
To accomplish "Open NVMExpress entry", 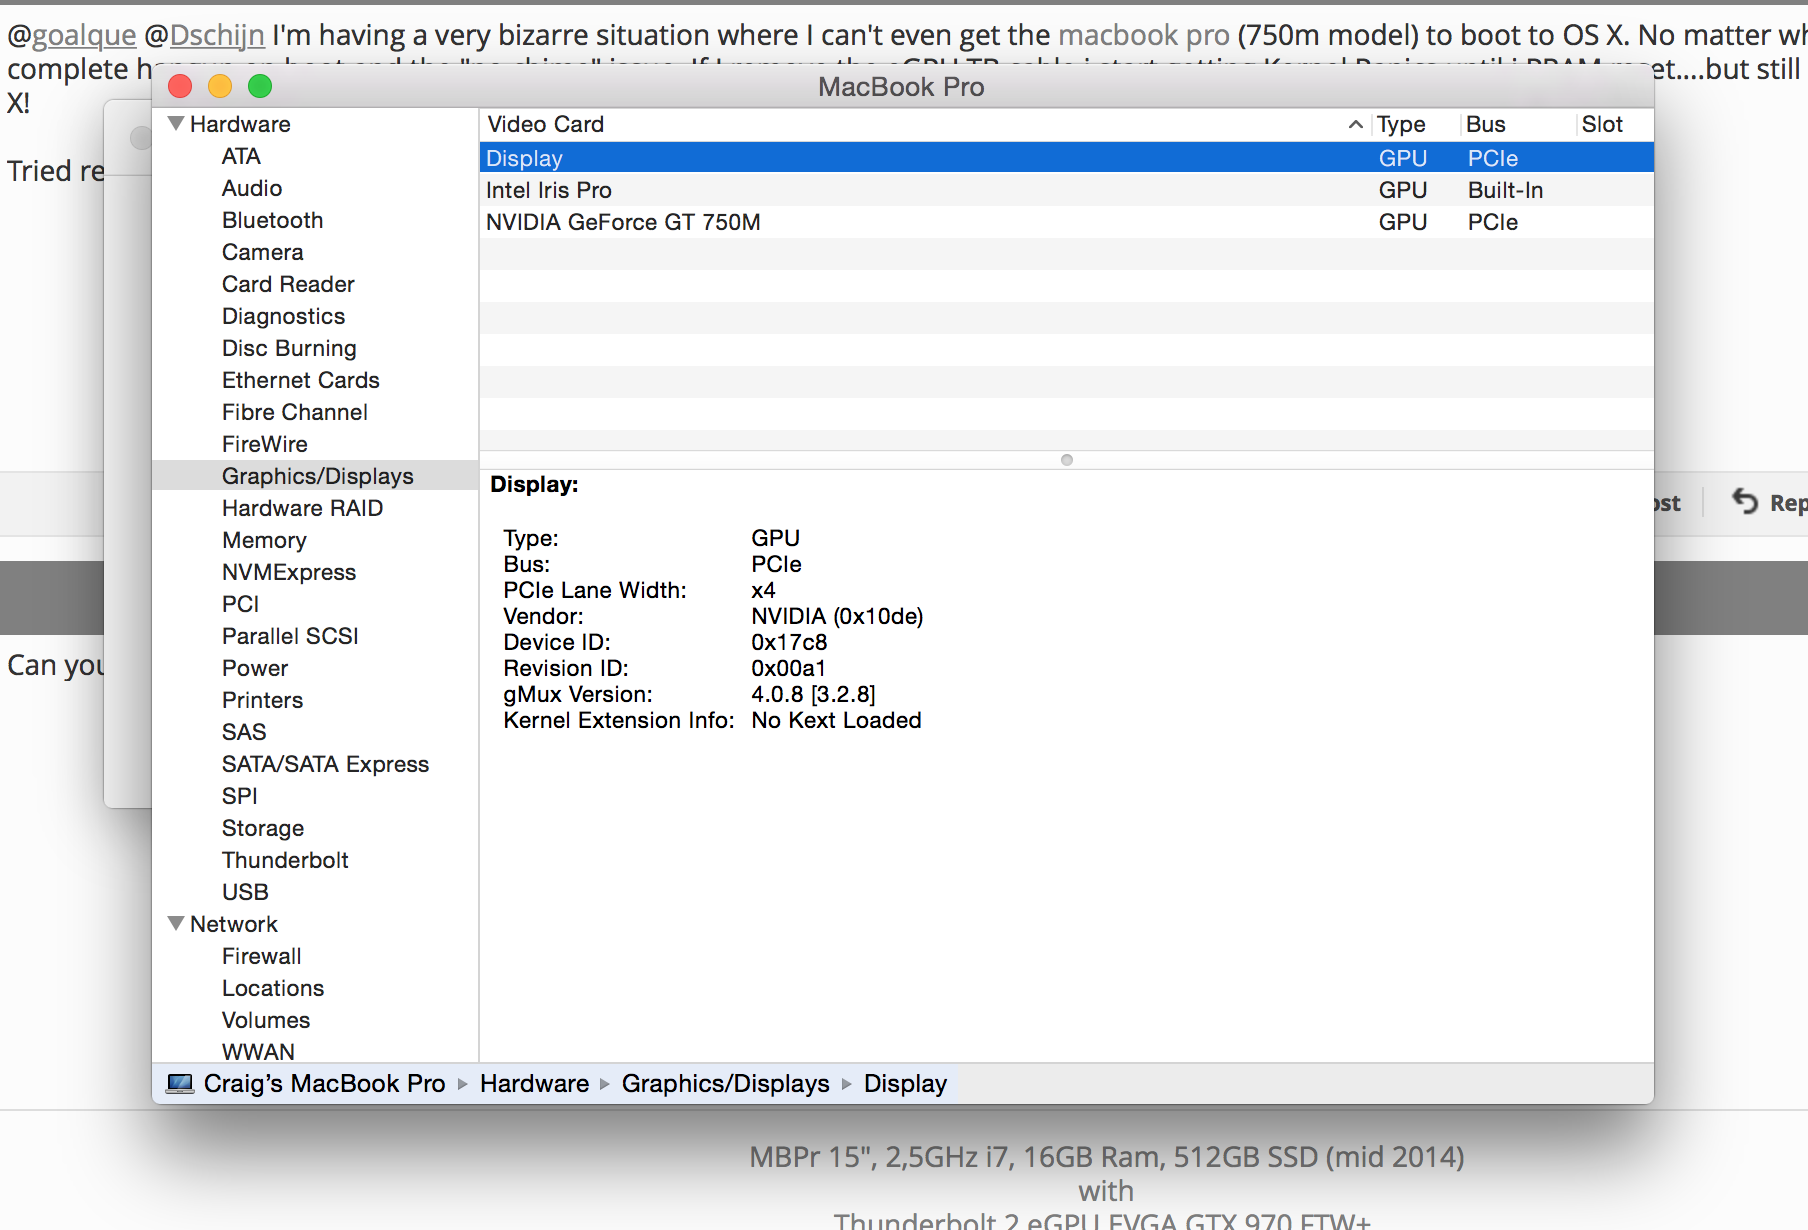I will pyautogui.click(x=288, y=572).
